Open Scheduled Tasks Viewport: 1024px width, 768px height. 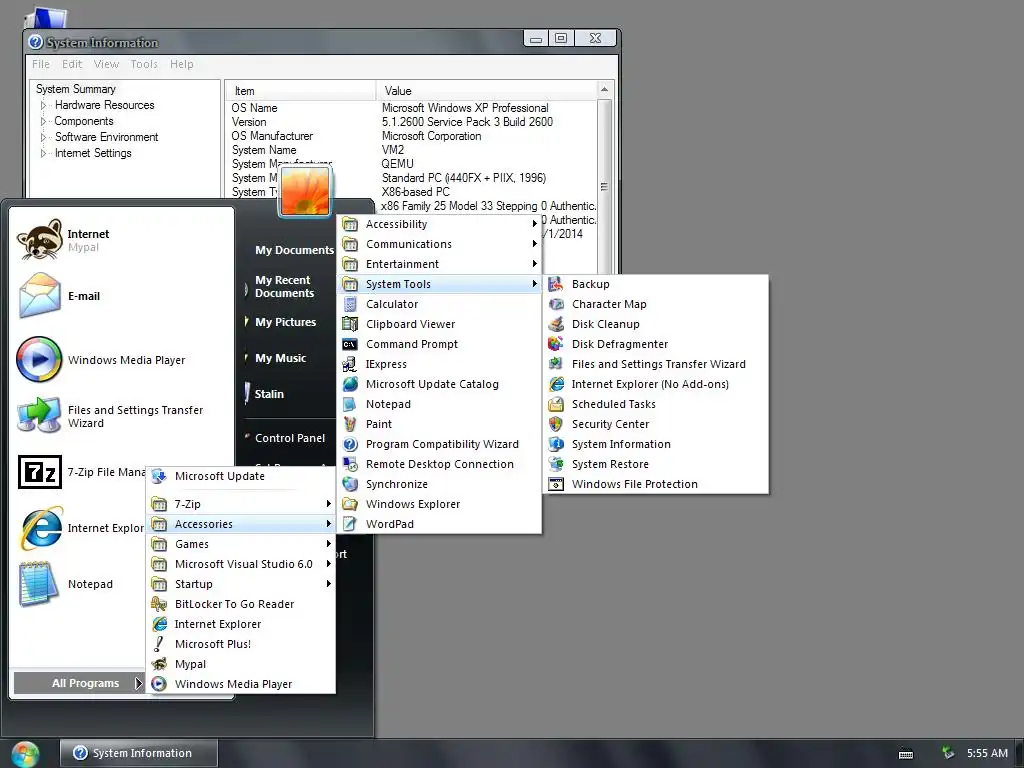point(658,404)
